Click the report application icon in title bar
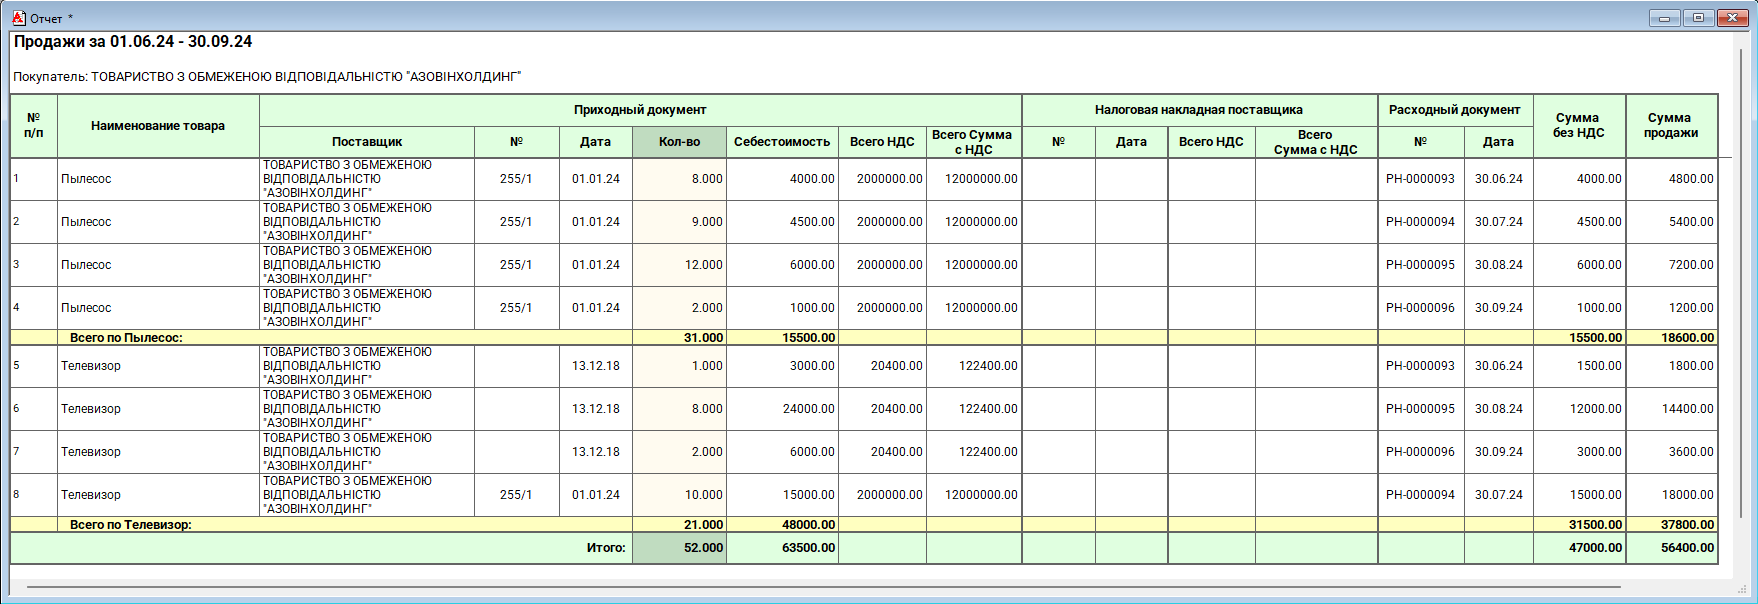Viewport: 1758px width, 604px height. pos(18,18)
